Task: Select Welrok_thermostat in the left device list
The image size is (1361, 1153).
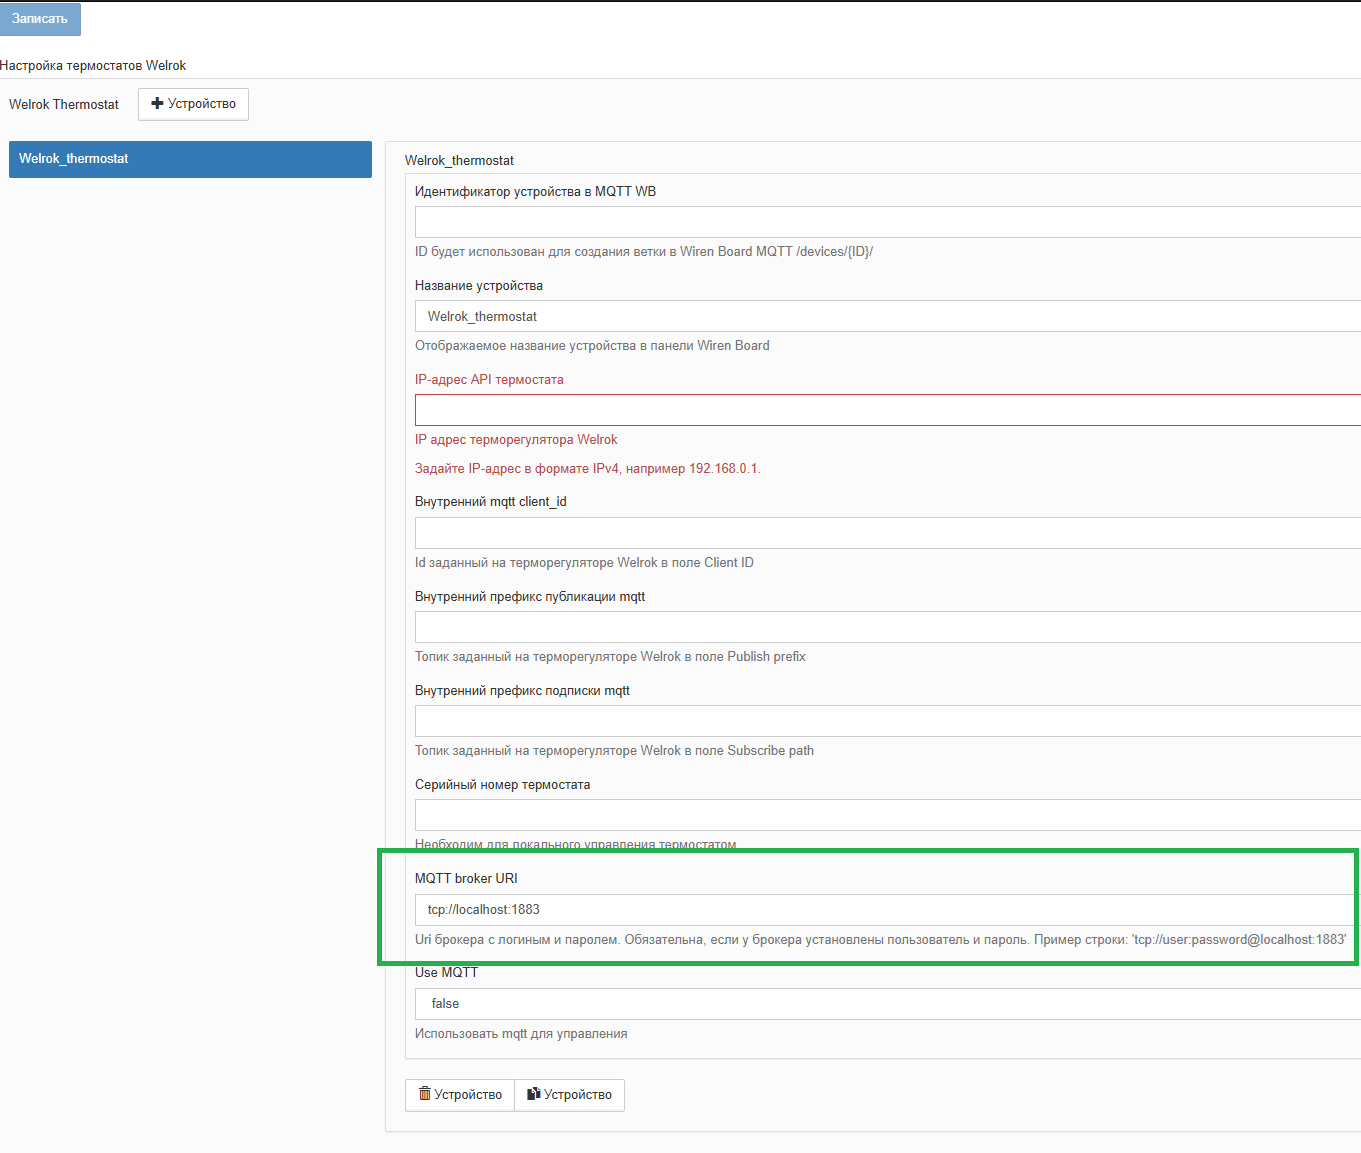Action: tap(190, 159)
